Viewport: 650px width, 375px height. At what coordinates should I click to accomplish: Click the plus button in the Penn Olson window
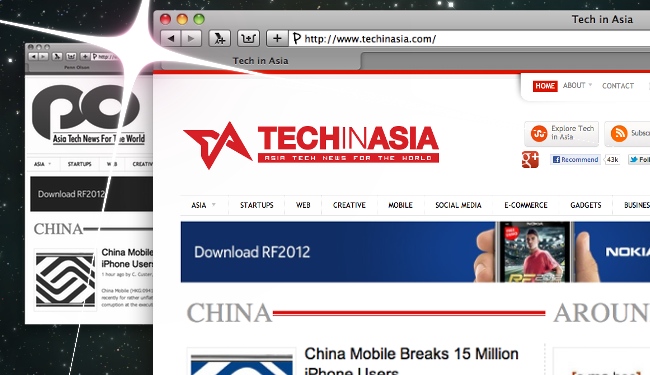(85, 56)
